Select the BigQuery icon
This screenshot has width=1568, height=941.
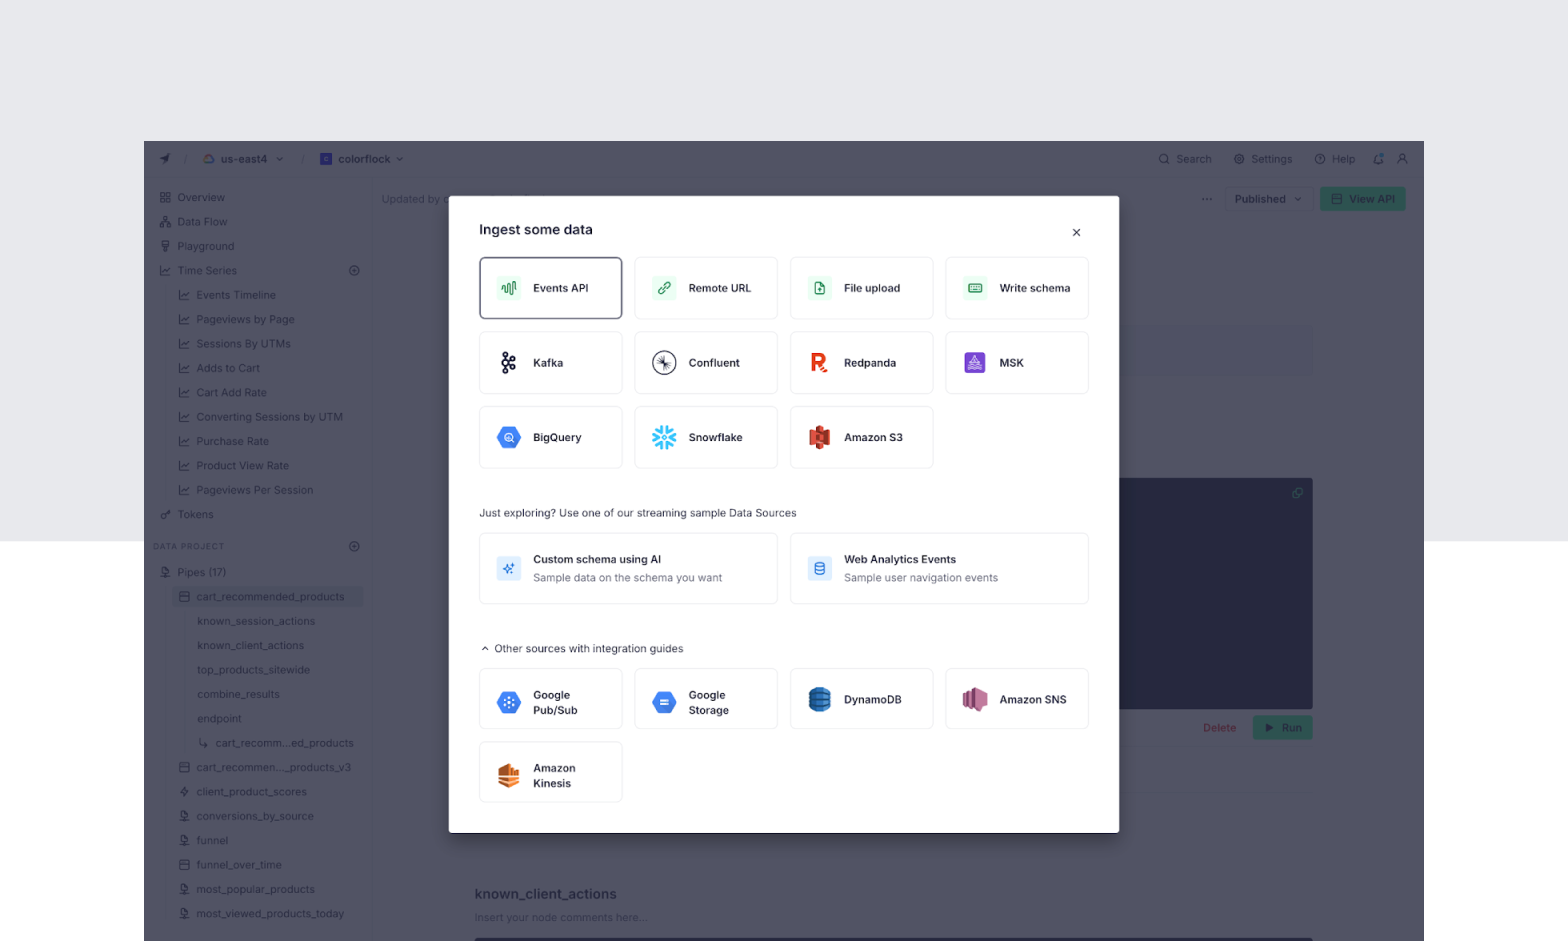tap(509, 437)
